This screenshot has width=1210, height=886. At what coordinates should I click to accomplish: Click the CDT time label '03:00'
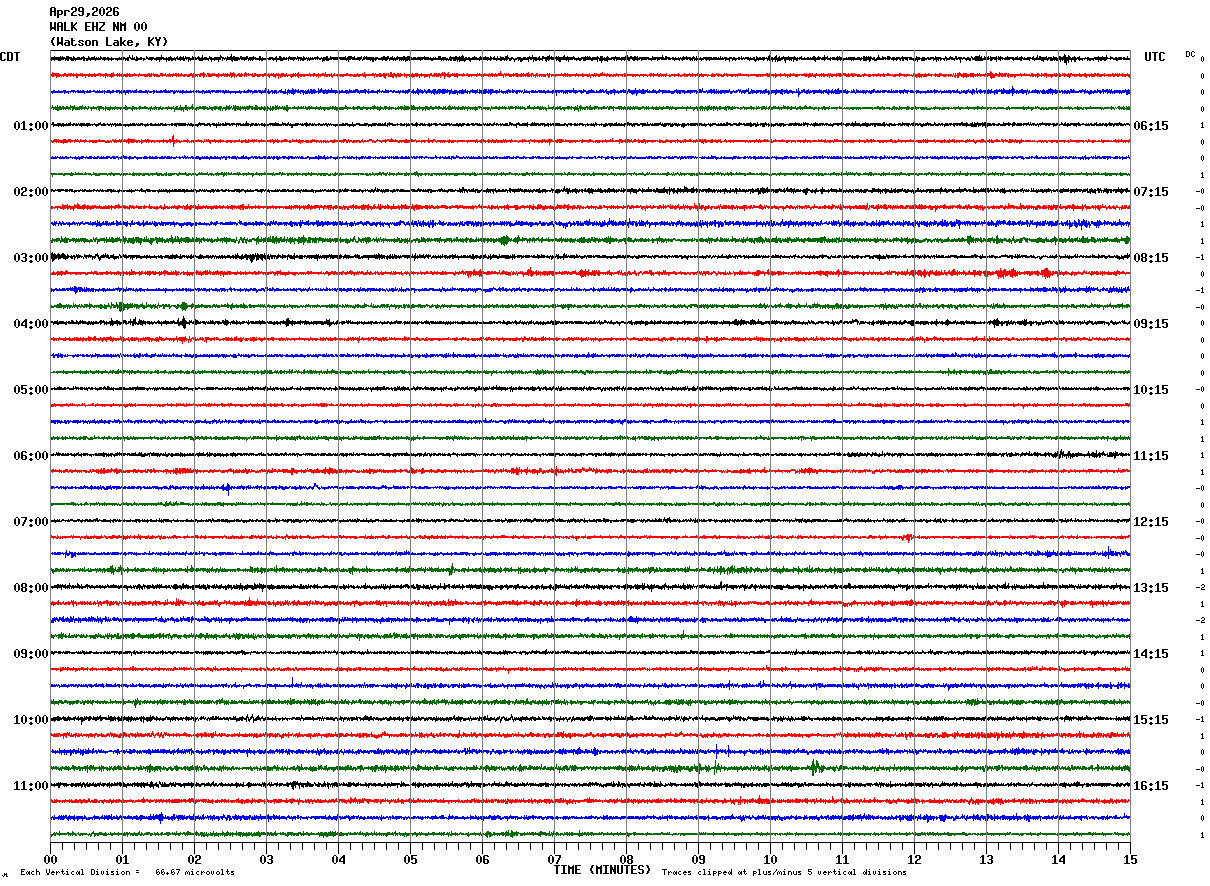(x=31, y=258)
